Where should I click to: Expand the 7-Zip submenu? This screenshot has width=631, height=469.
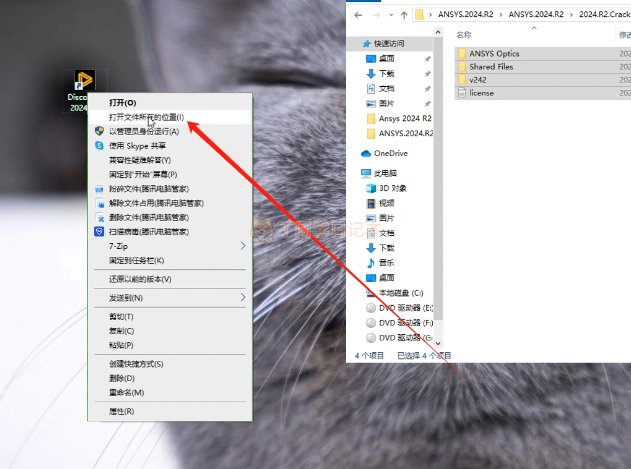coord(170,246)
